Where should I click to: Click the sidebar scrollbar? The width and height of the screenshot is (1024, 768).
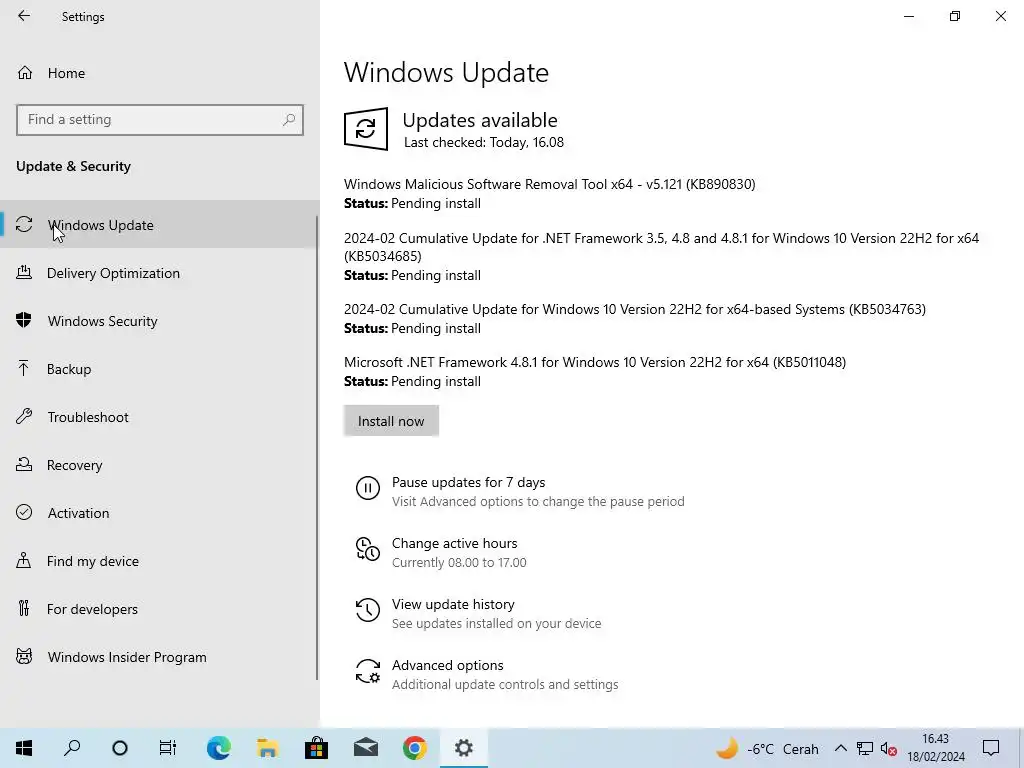click(x=317, y=447)
